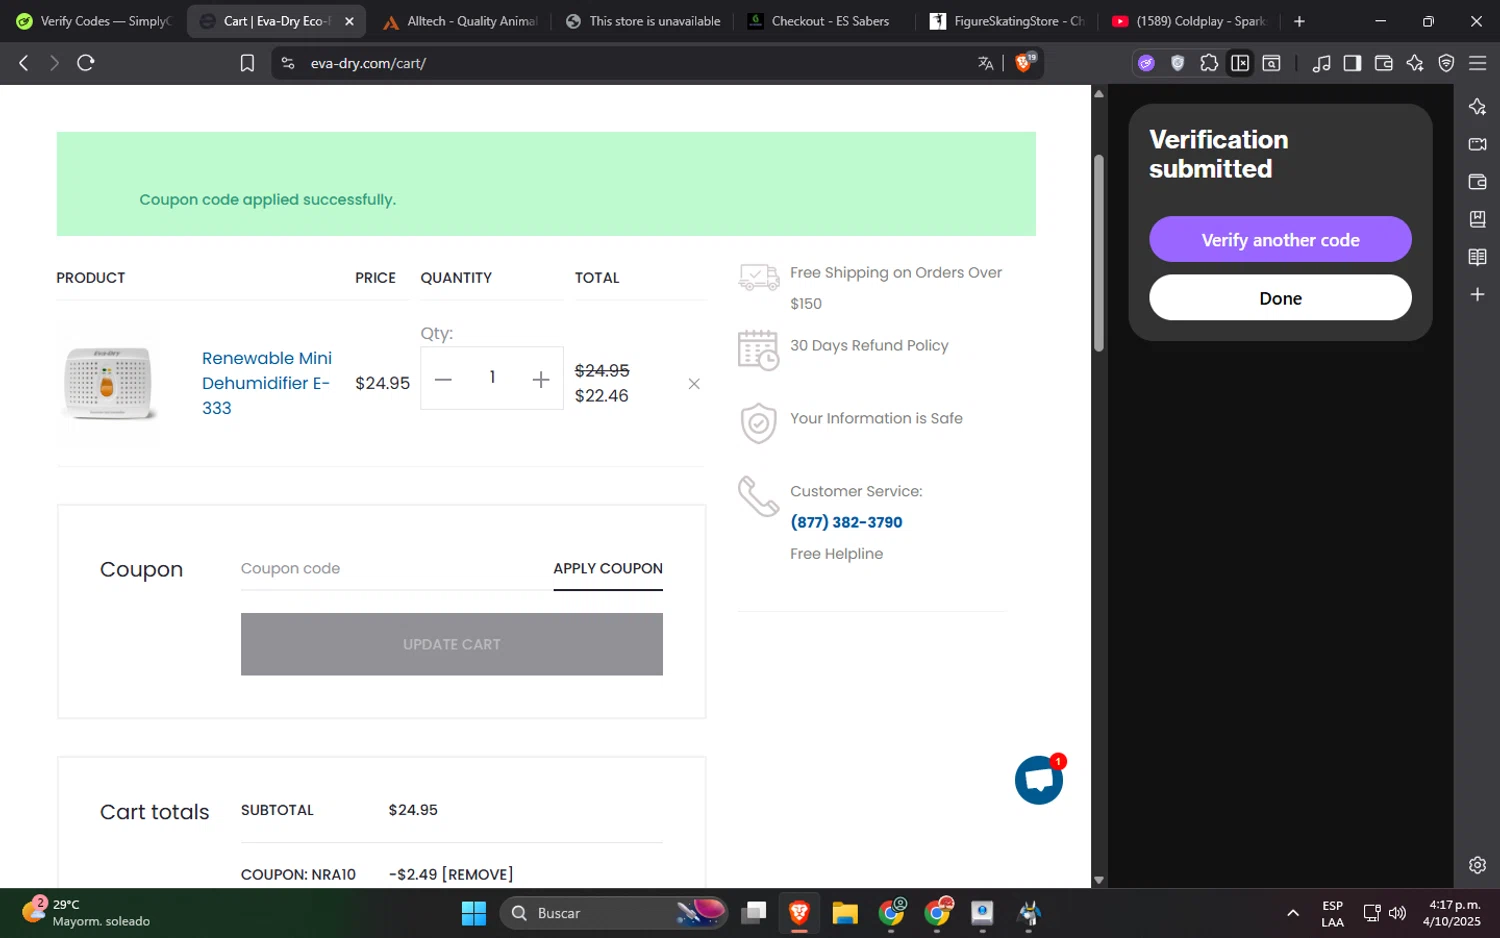Add a new item to the sidebar

point(1477,294)
